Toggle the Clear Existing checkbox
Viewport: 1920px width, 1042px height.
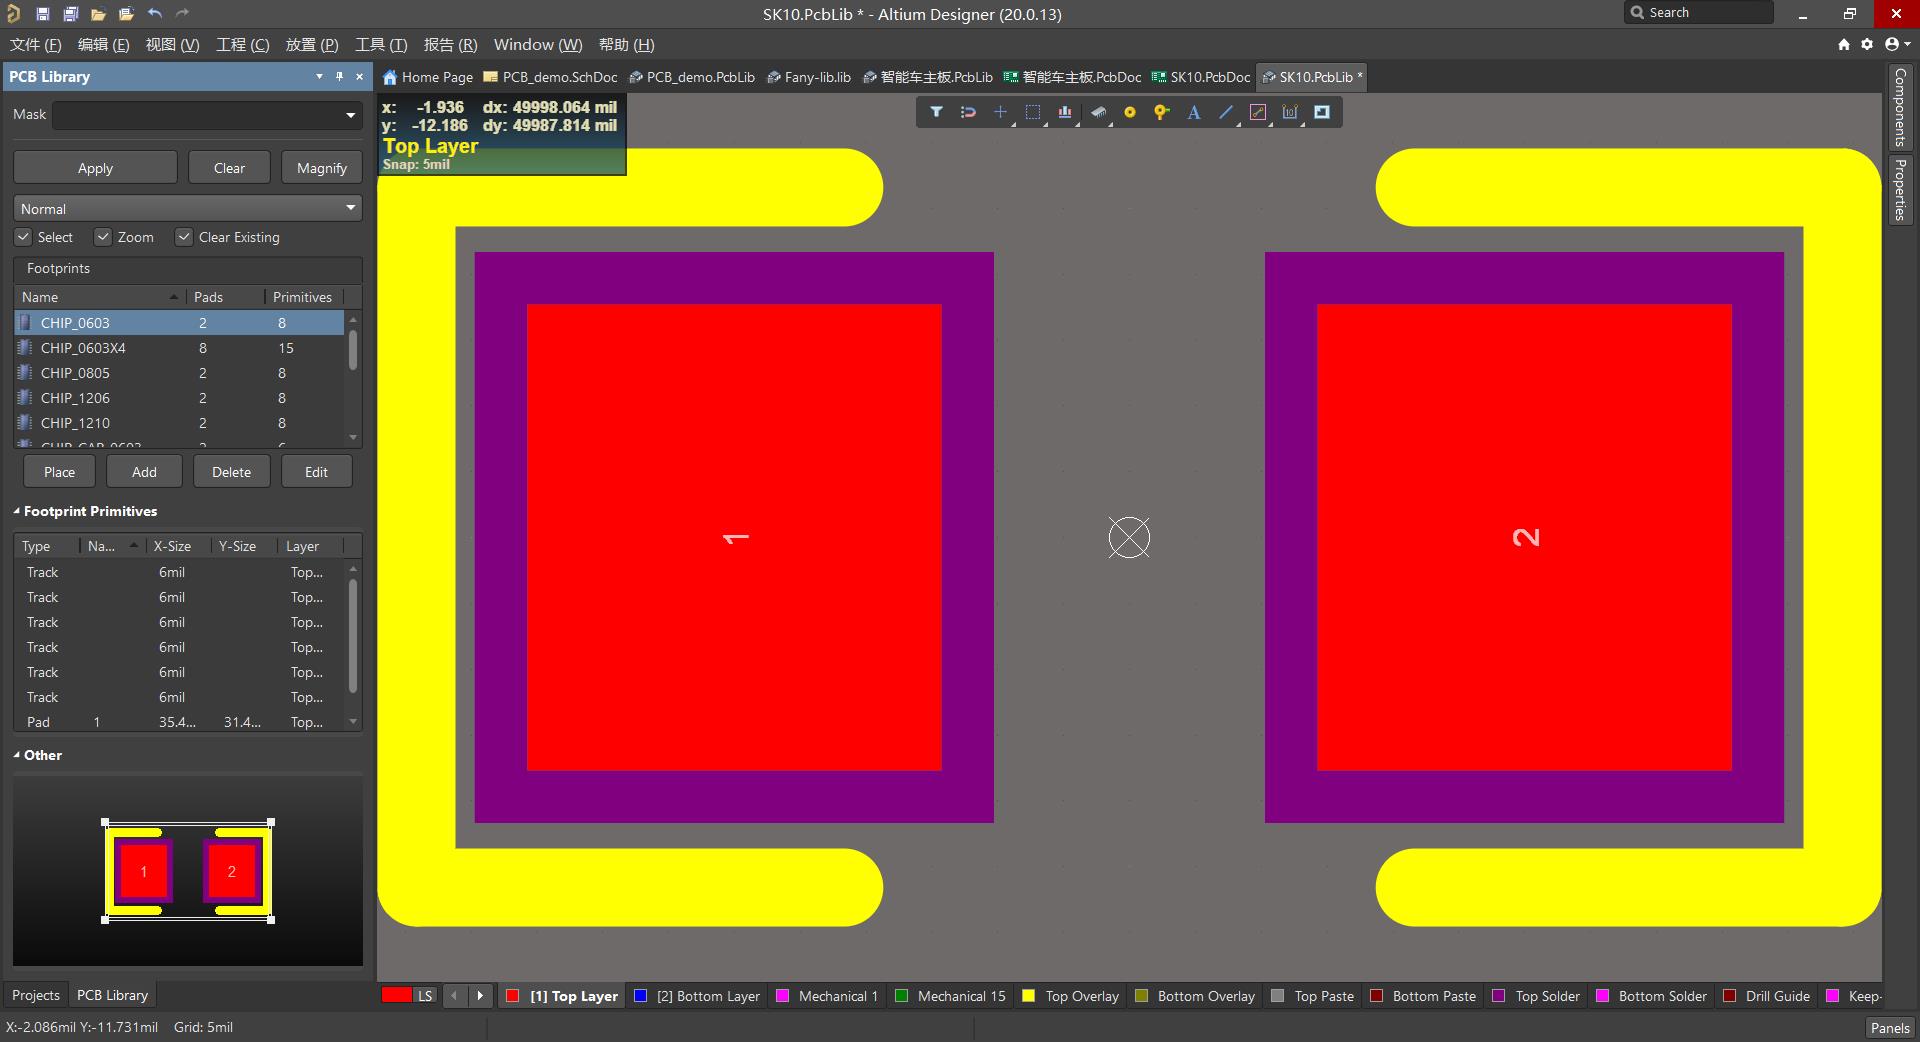(x=184, y=237)
